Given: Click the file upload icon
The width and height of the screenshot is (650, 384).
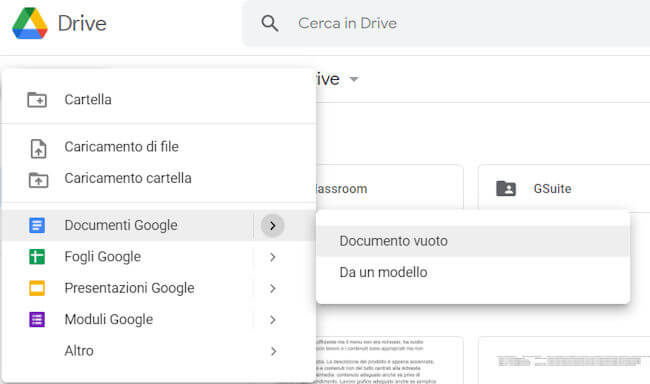Looking at the screenshot, I should 38,148.
